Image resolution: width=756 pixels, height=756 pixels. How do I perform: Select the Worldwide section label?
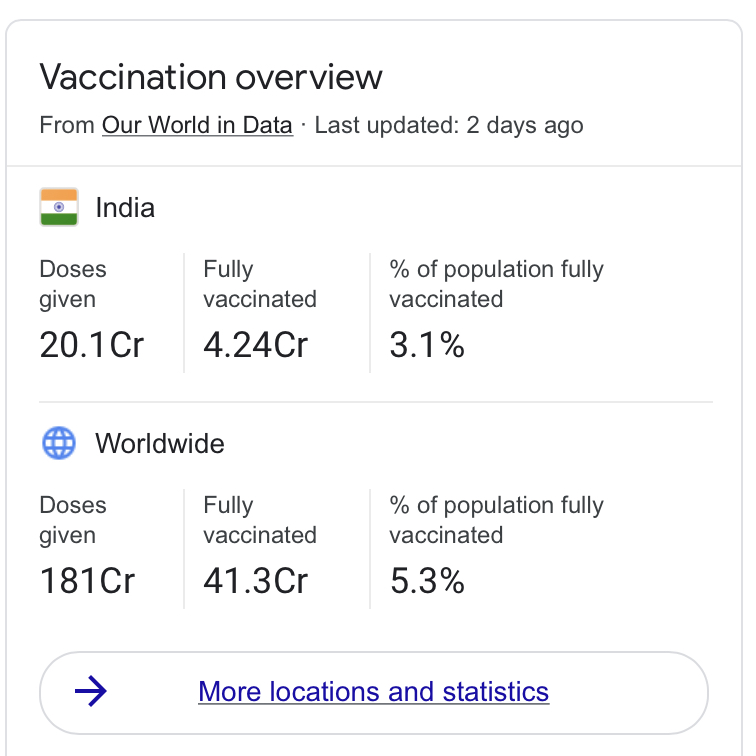click(x=160, y=444)
